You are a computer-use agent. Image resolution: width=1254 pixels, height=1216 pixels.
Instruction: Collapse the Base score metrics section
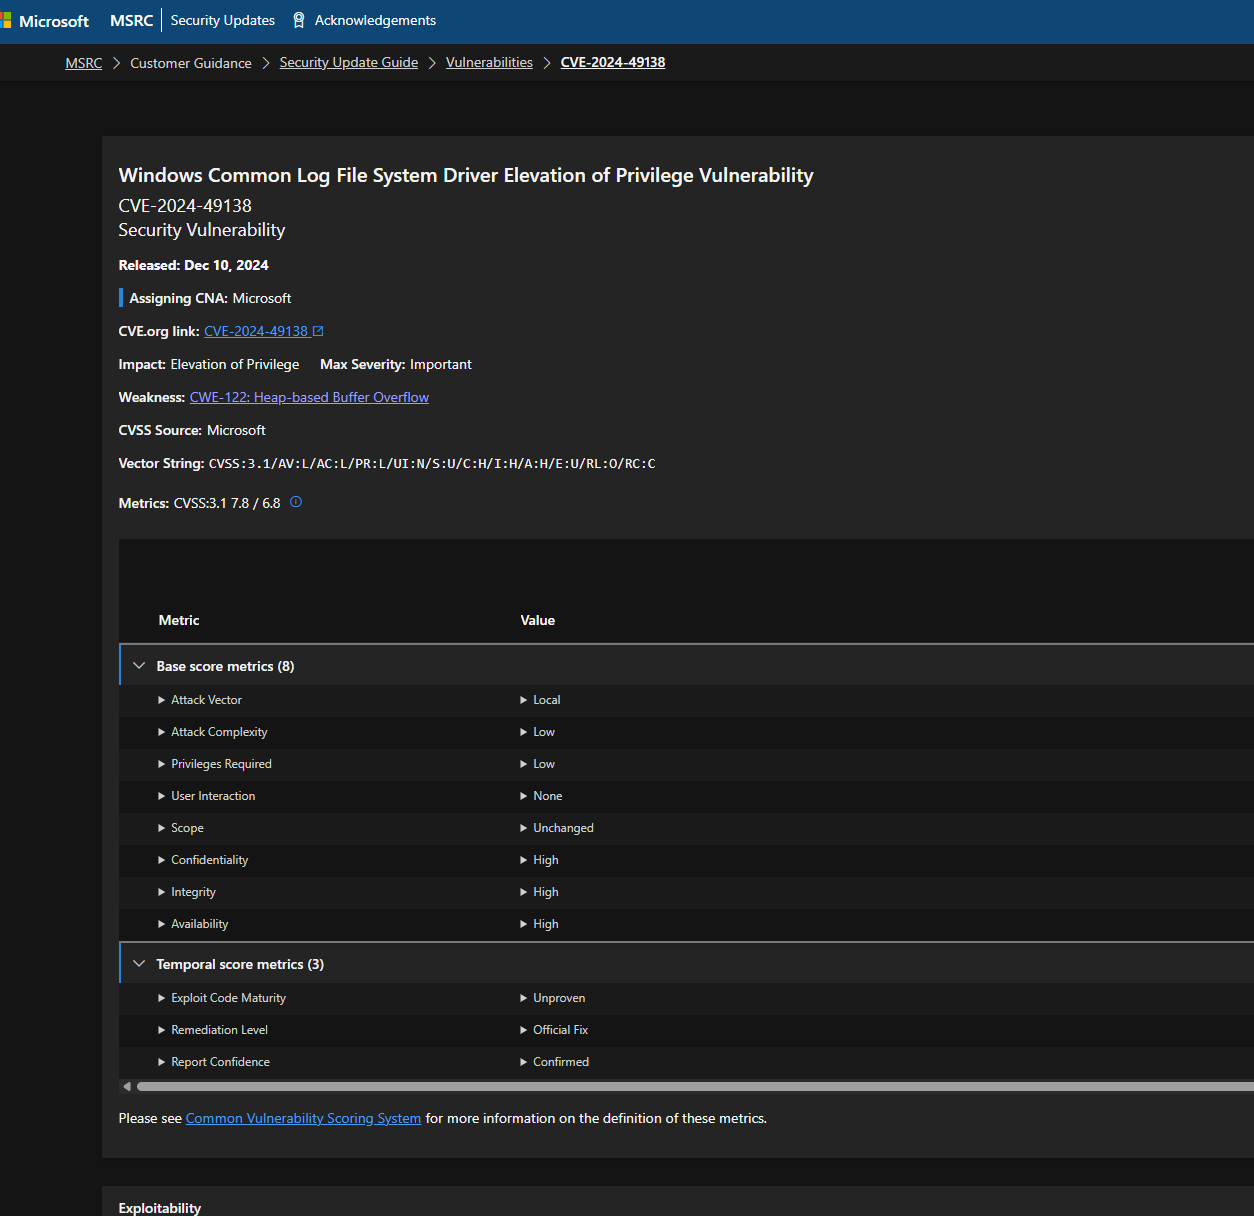pyautogui.click(x=139, y=666)
